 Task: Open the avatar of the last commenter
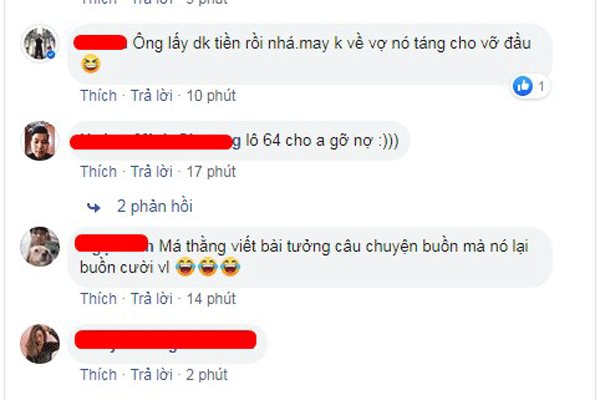point(40,344)
